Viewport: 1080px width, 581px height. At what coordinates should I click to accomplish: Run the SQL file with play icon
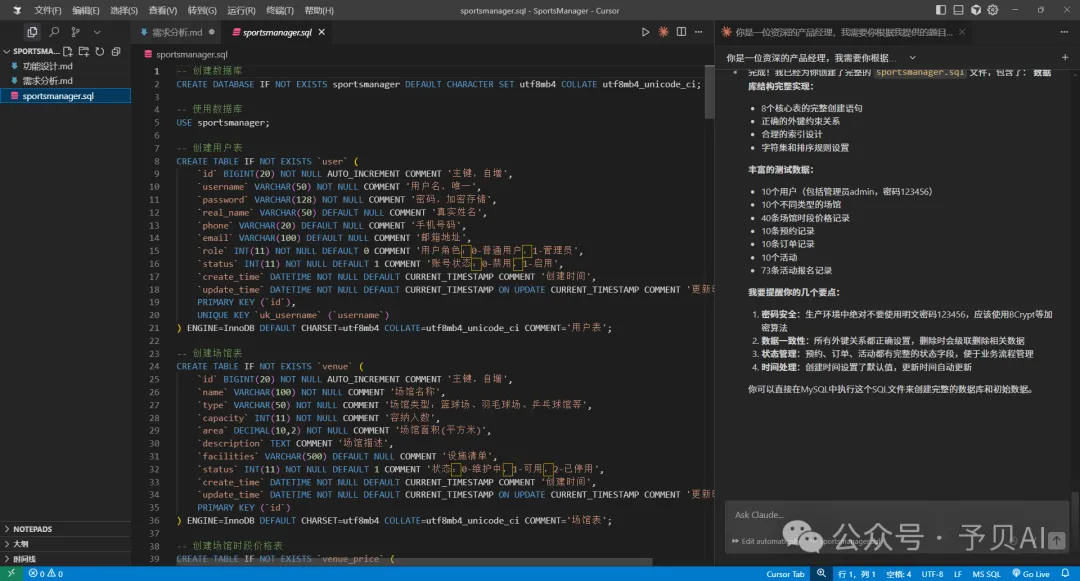(x=645, y=32)
